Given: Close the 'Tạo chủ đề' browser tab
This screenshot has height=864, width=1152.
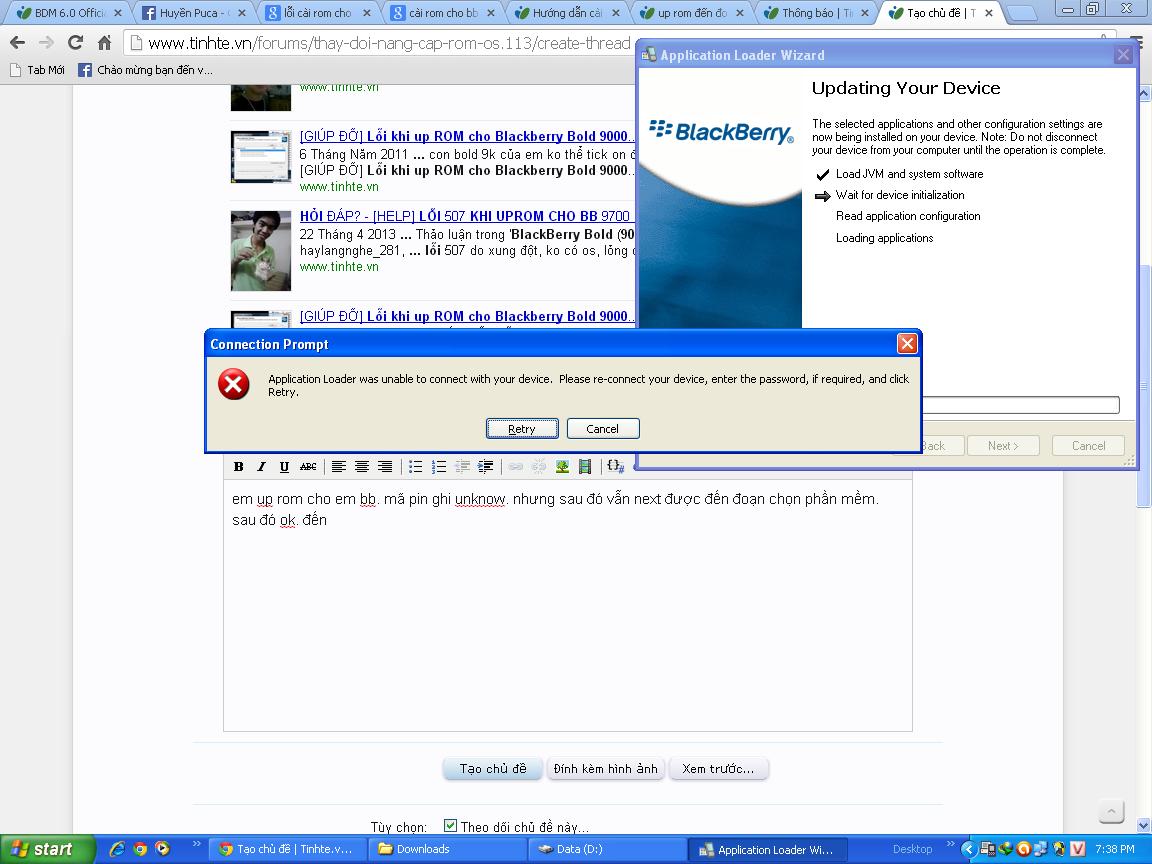Looking at the screenshot, I should pos(989,12).
